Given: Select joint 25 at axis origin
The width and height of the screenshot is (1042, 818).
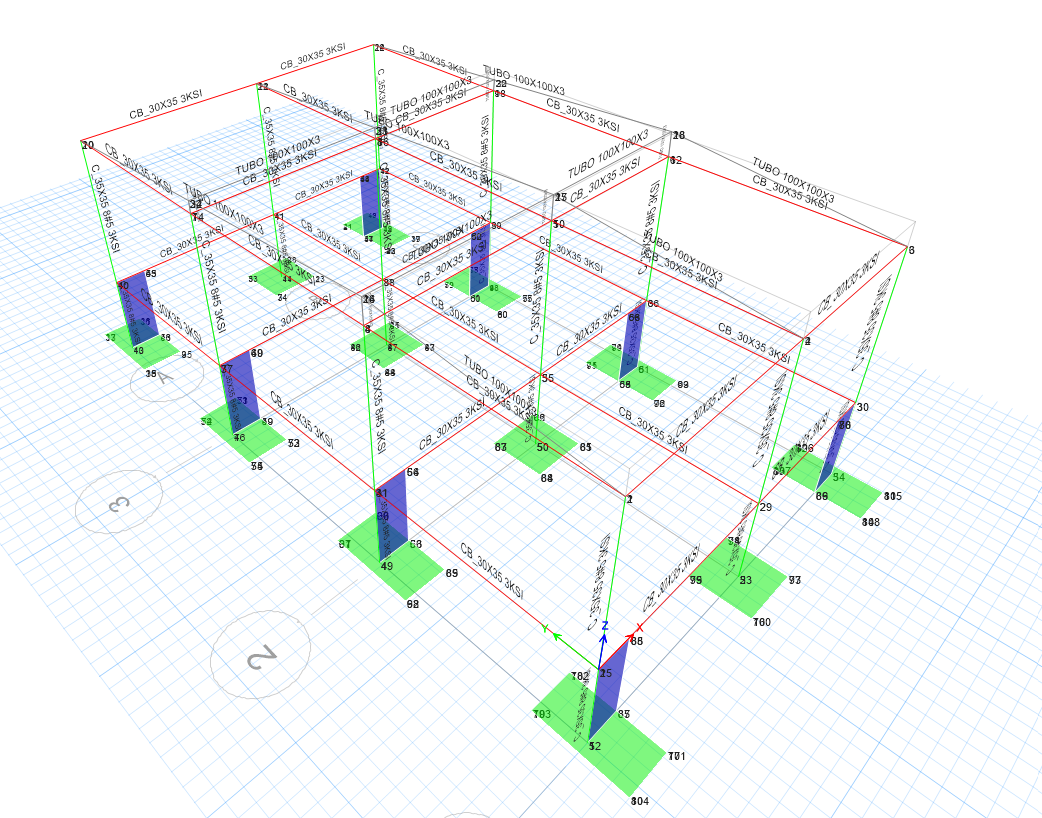Looking at the screenshot, I should (x=605, y=673).
